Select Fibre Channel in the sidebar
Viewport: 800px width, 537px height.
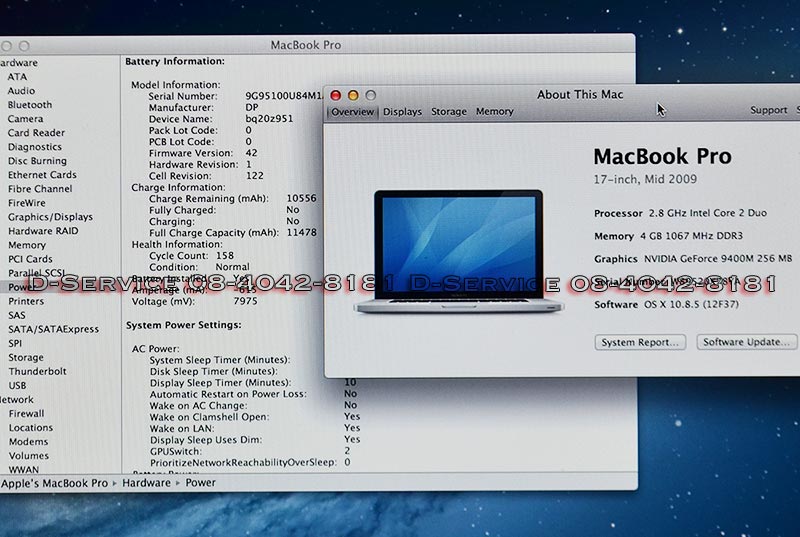click(40, 189)
